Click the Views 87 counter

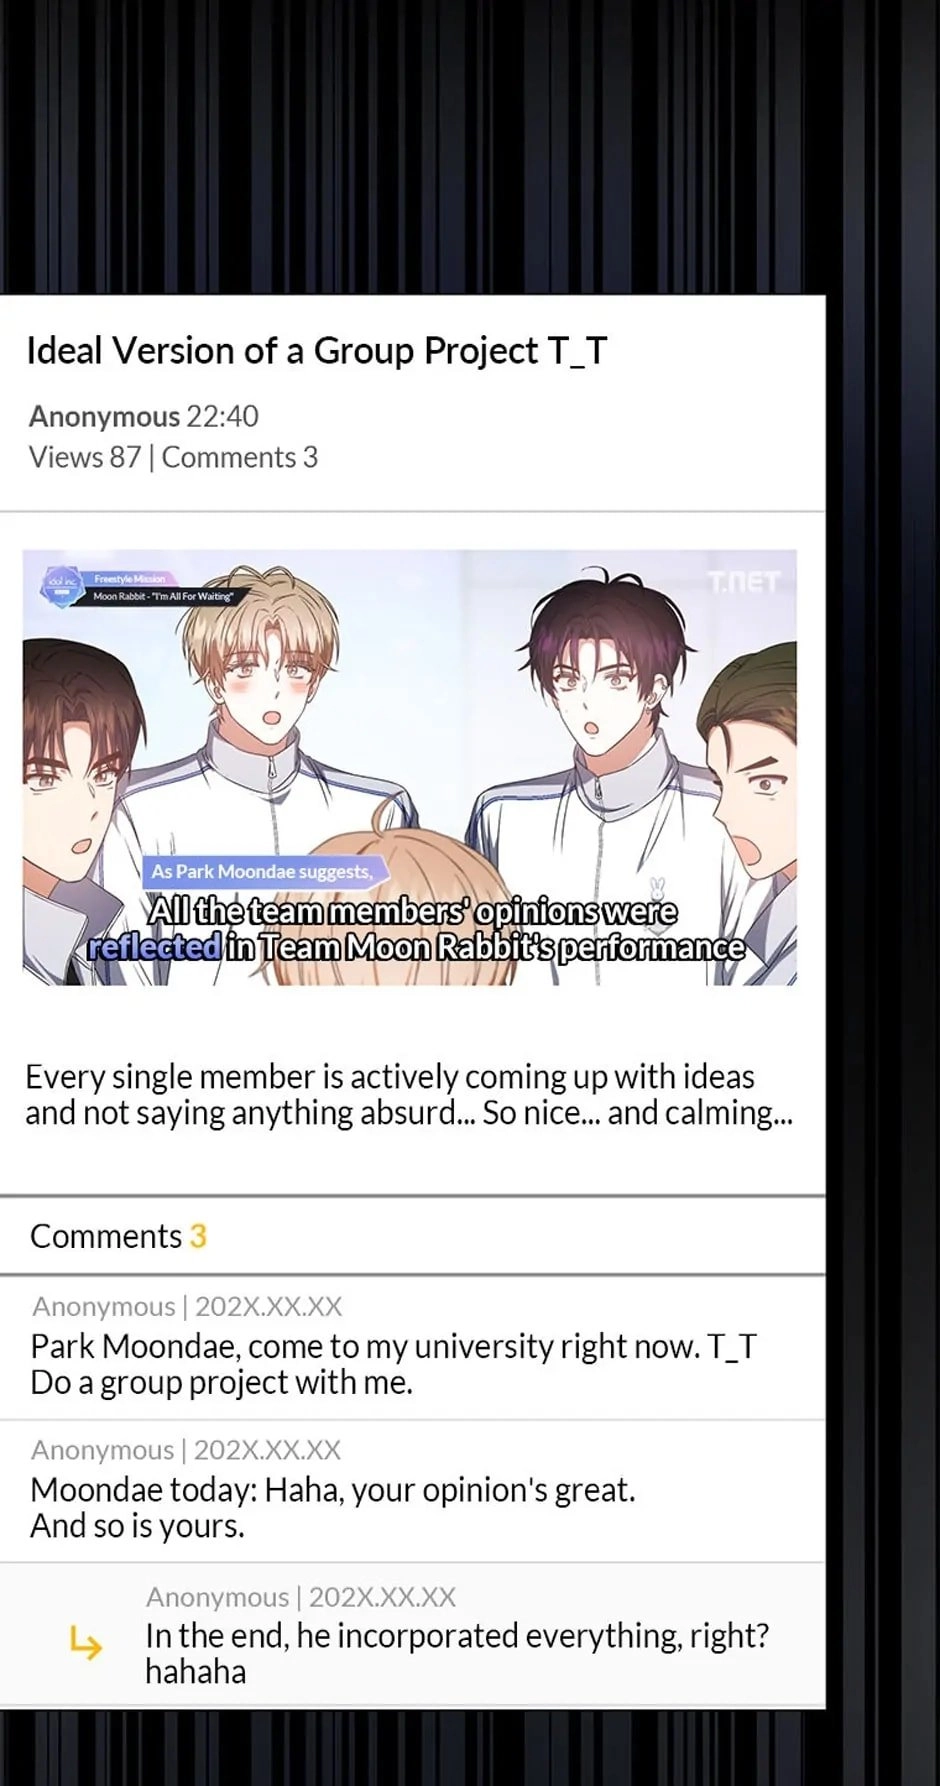pos(85,457)
